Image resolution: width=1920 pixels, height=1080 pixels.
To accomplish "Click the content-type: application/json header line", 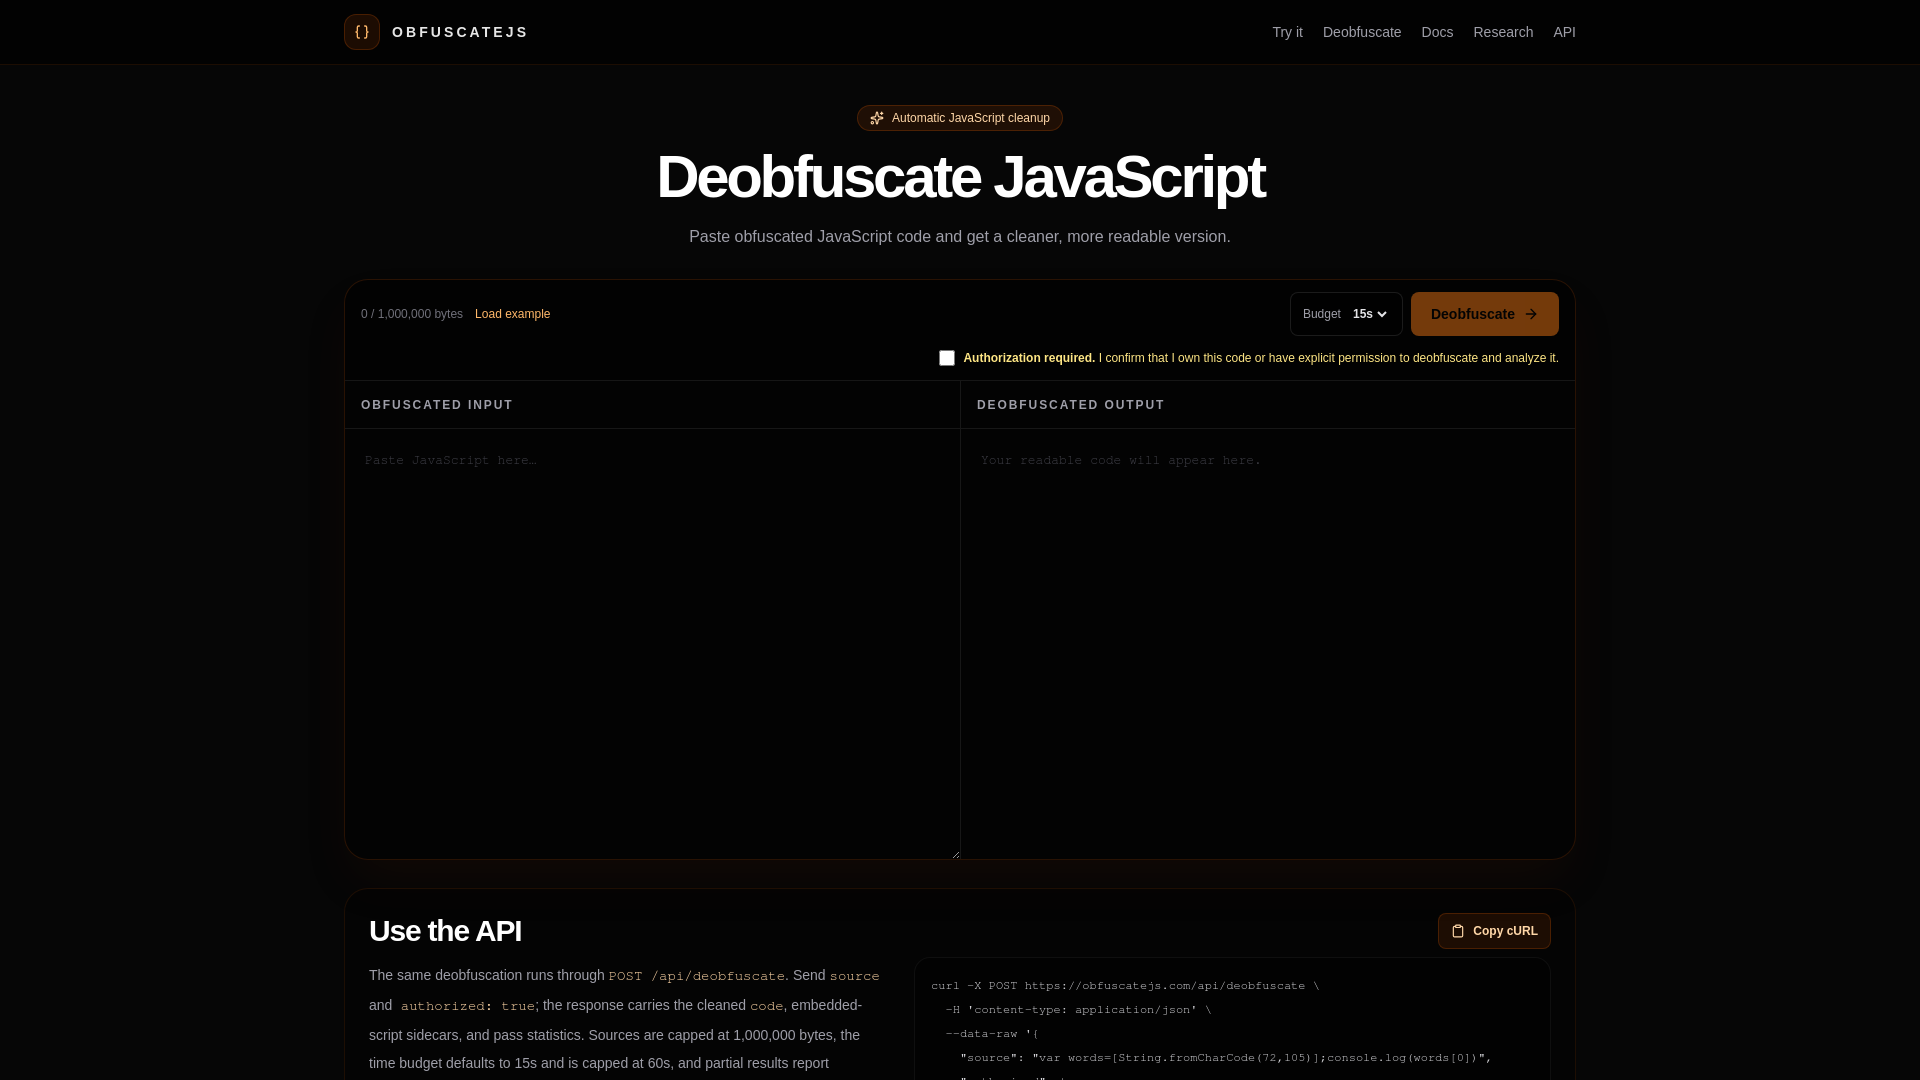I will pos(1078,1010).
